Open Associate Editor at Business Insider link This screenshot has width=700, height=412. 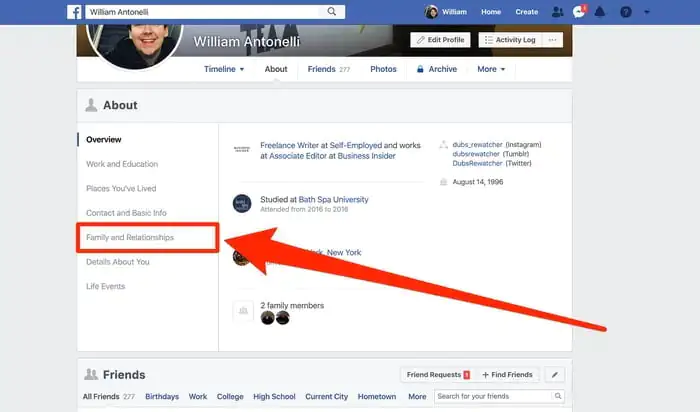pos(332,156)
